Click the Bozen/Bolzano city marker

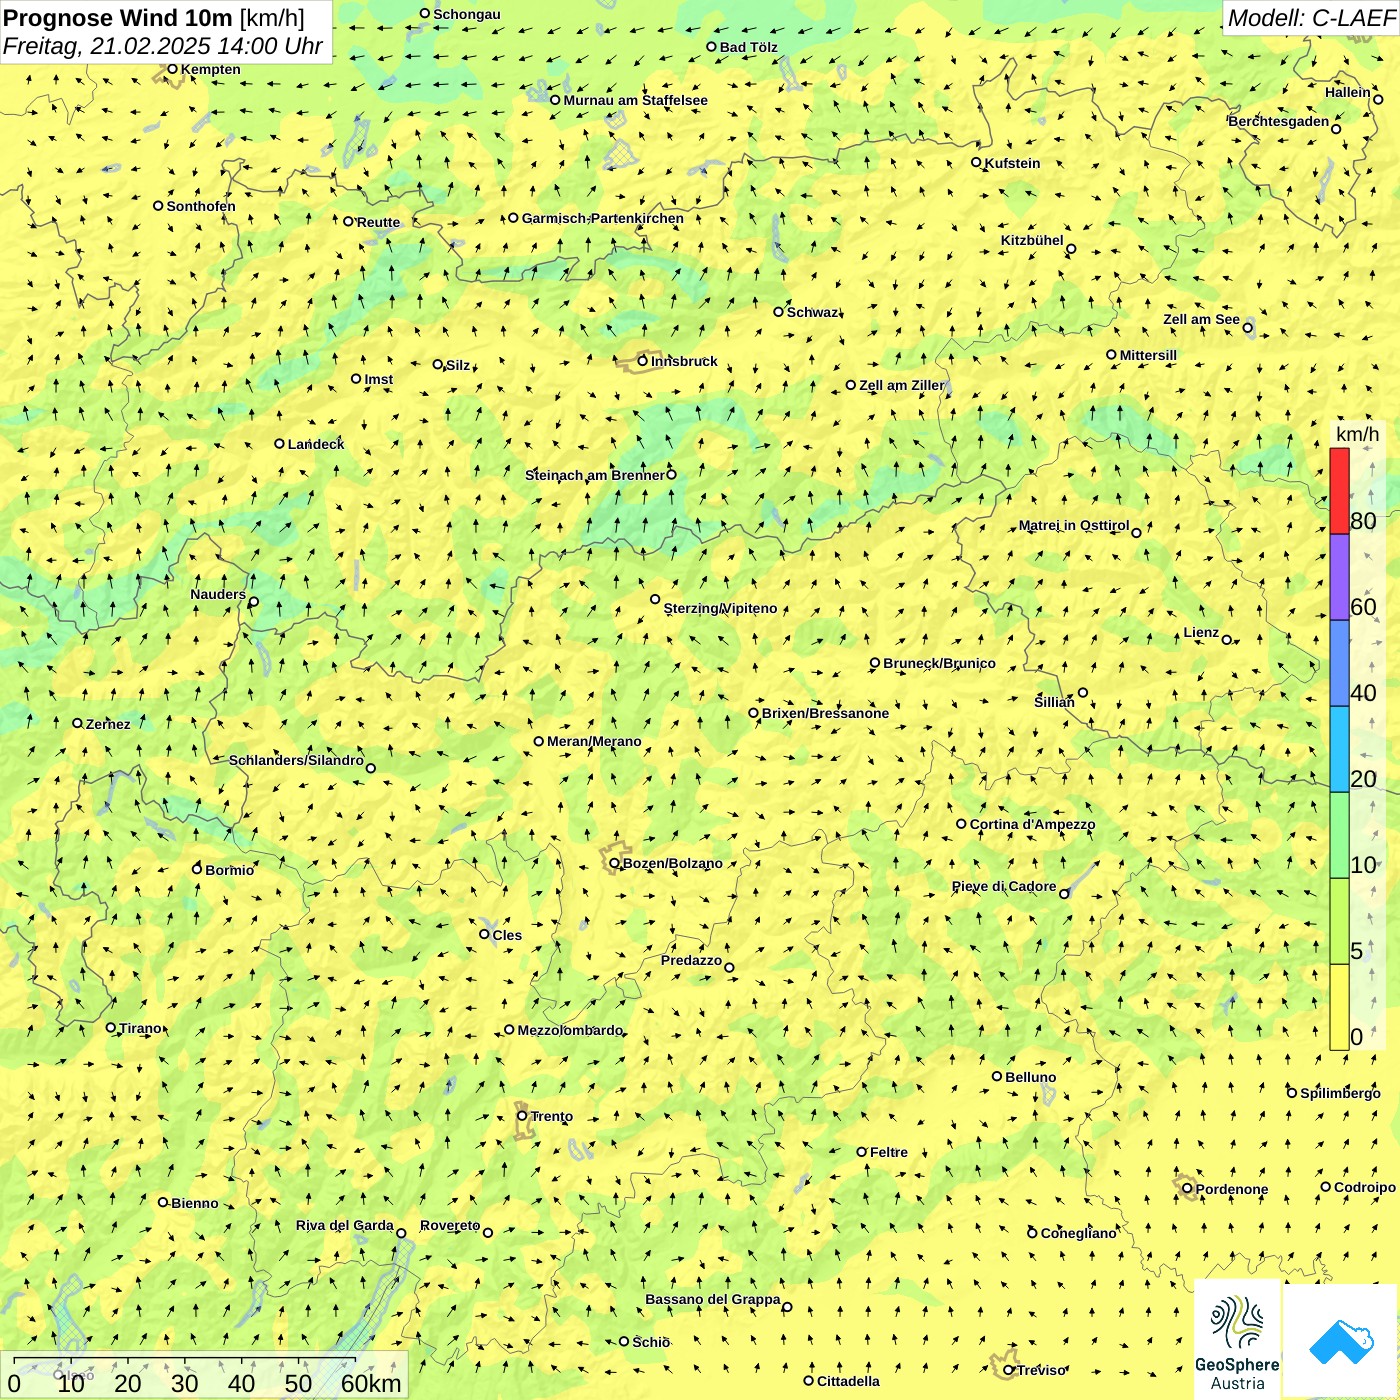[614, 863]
